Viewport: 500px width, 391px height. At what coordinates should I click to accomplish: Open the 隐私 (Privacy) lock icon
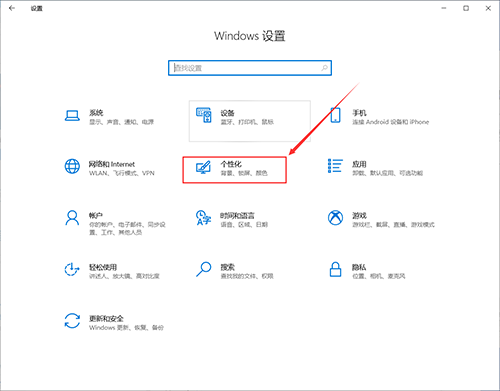(x=335, y=269)
